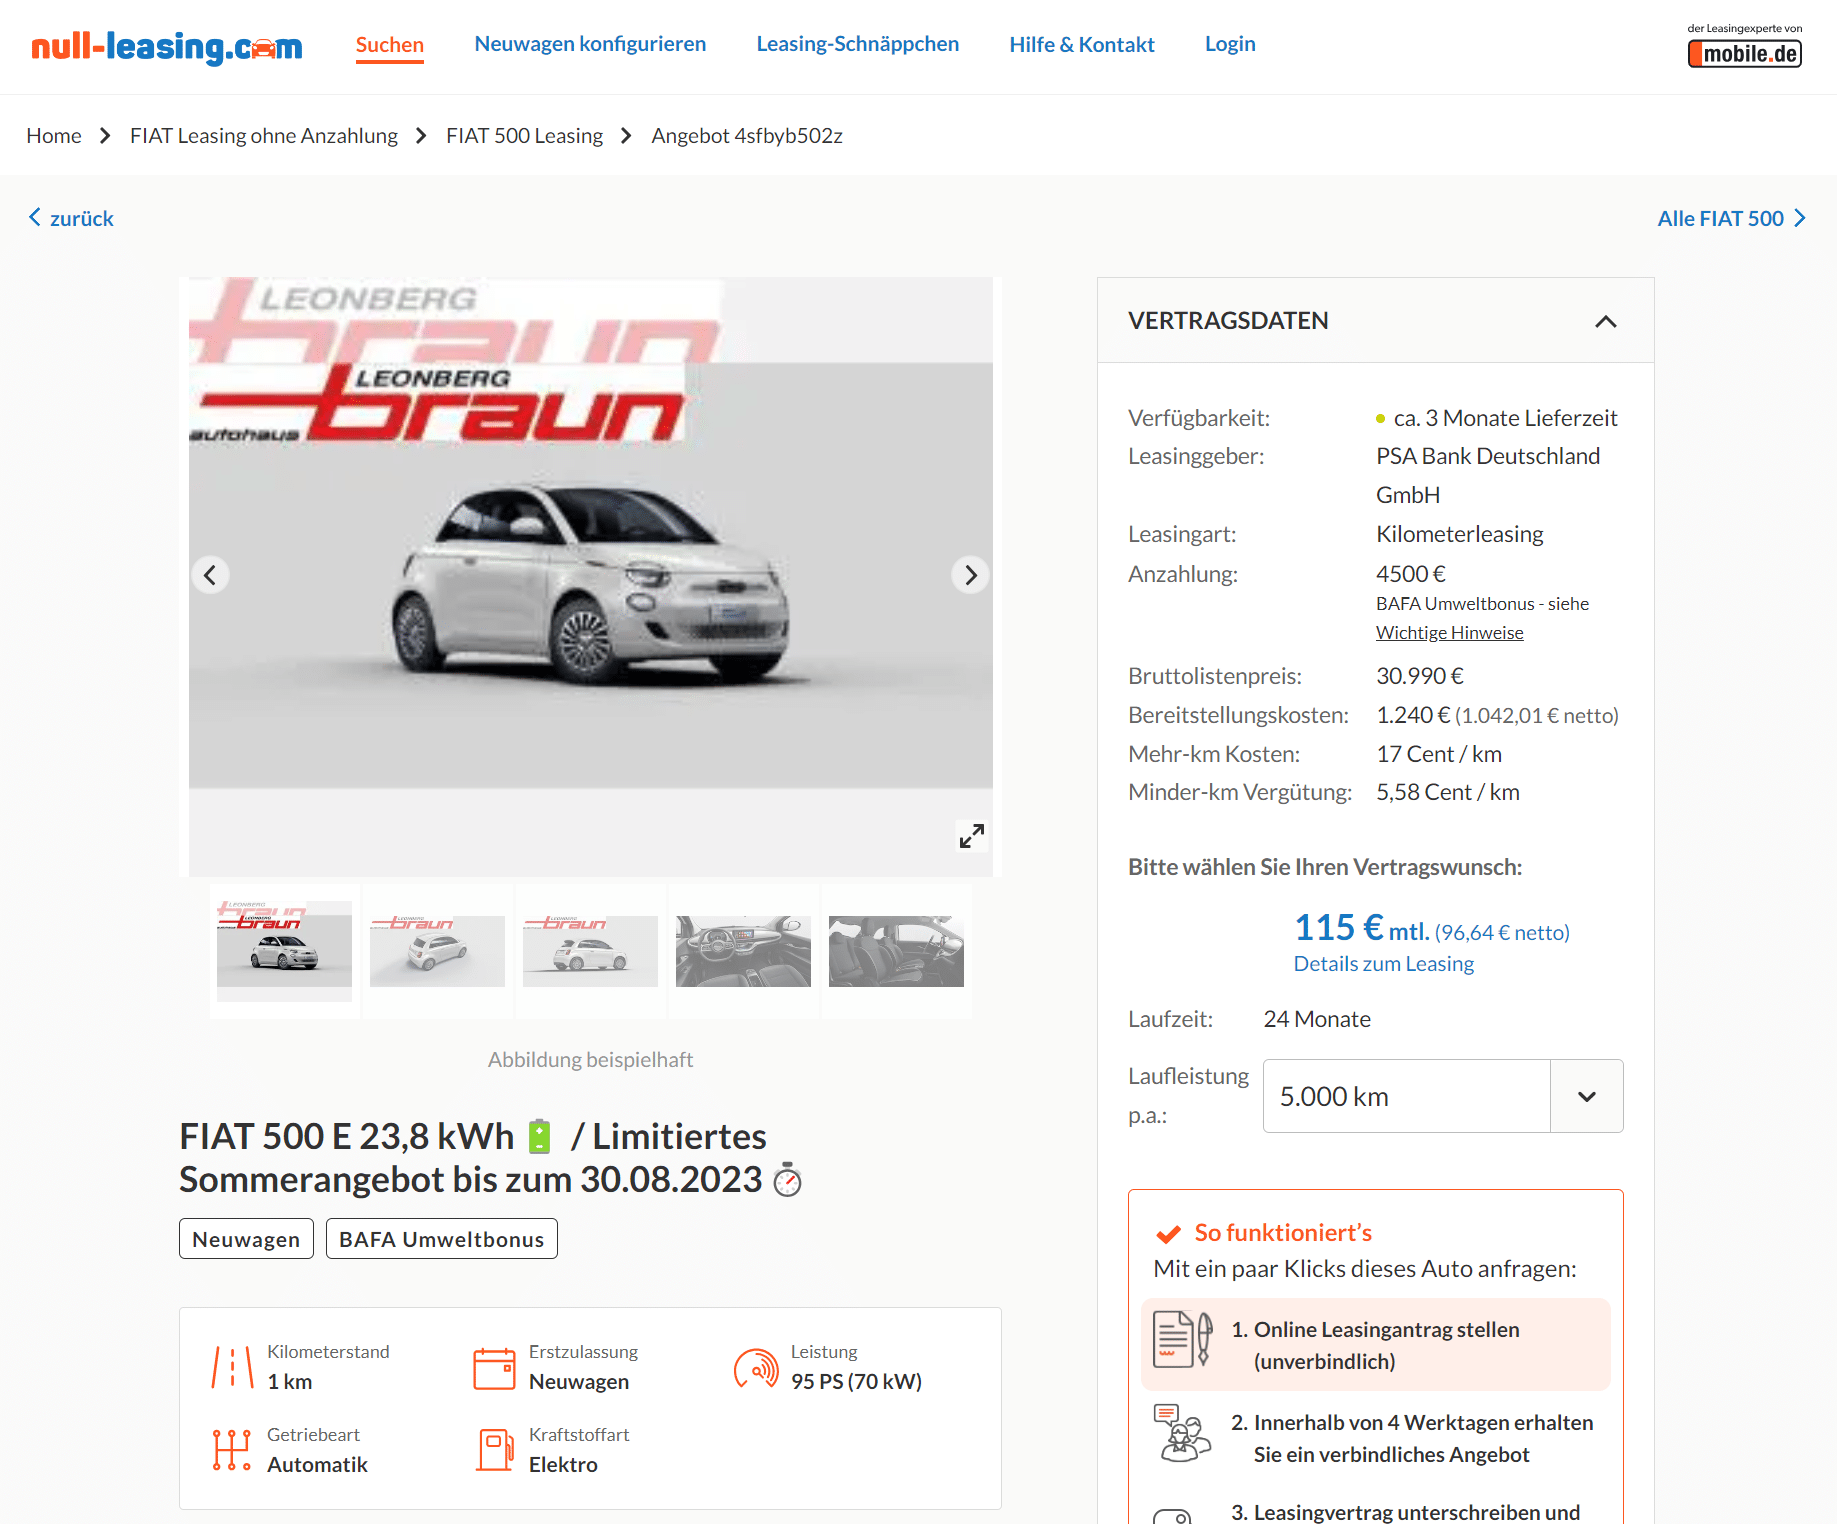Open Wichtige Hinweise link
This screenshot has height=1524, width=1837.
pyautogui.click(x=1449, y=632)
